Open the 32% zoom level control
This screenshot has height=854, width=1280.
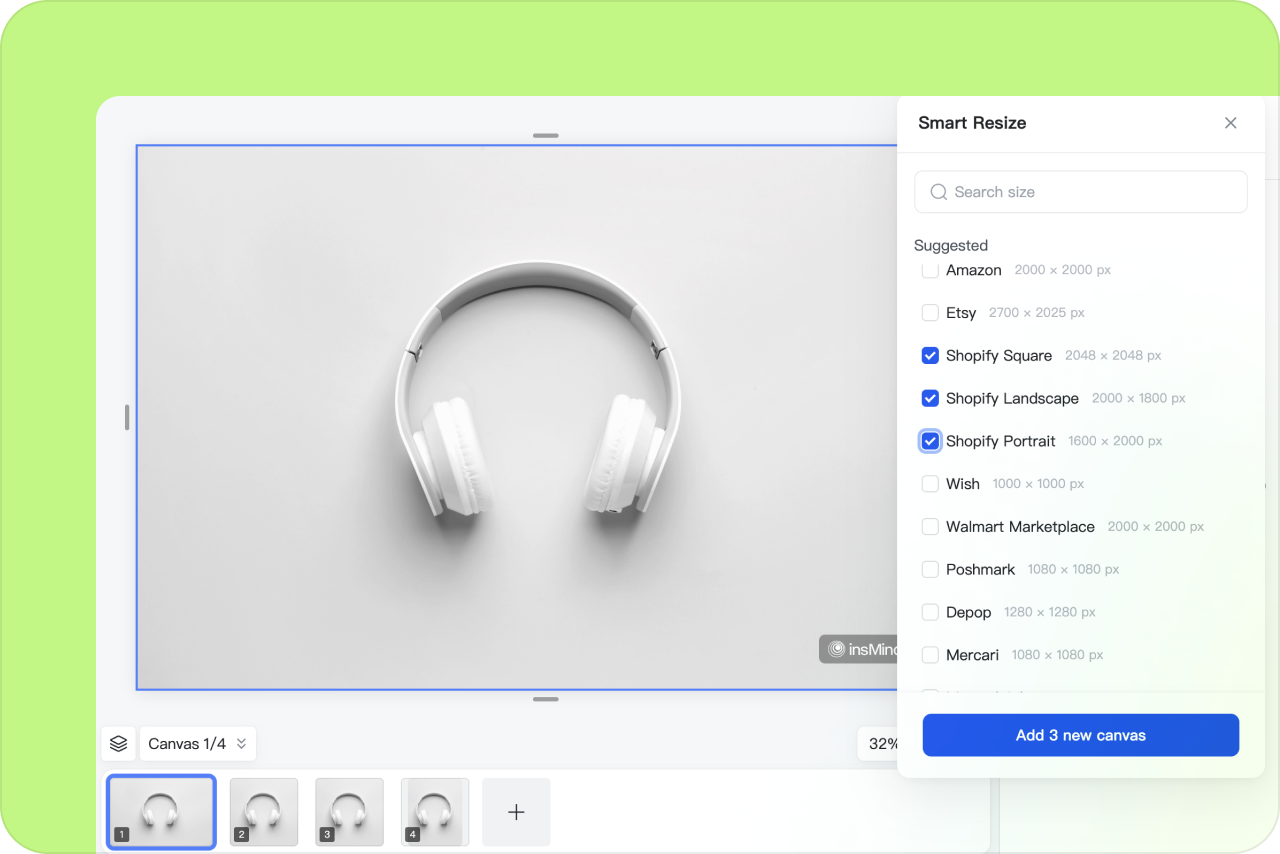(878, 744)
